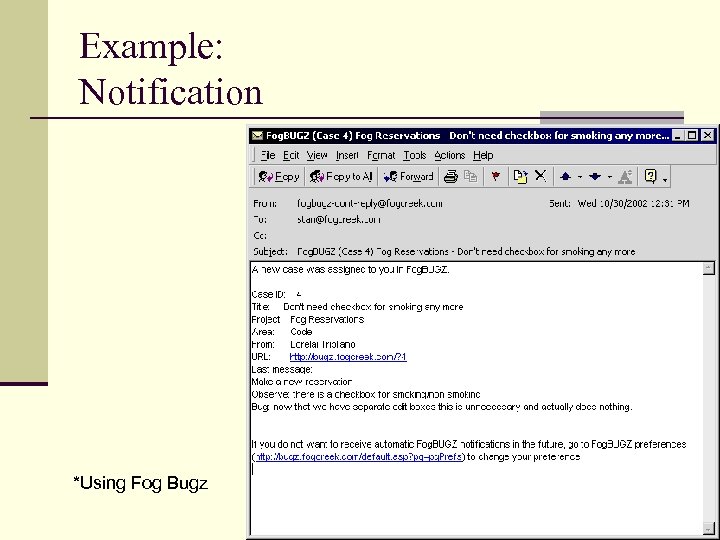This screenshot has width=720, height=540.
Task: Click the recipient address stan@fogcreek.com
Action: 339,219
